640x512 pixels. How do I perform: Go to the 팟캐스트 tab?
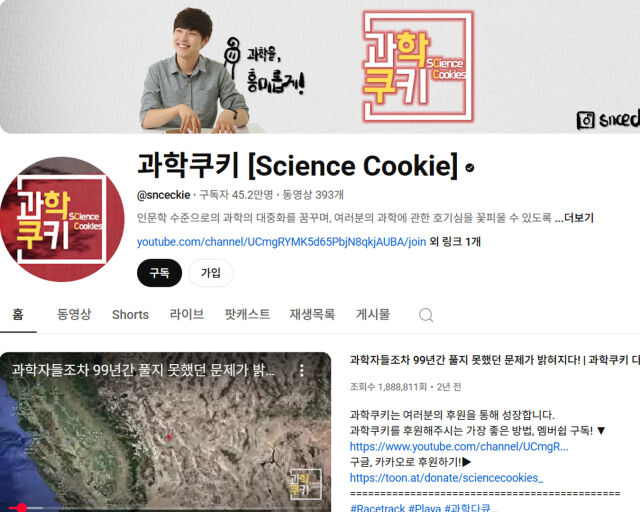247,314
